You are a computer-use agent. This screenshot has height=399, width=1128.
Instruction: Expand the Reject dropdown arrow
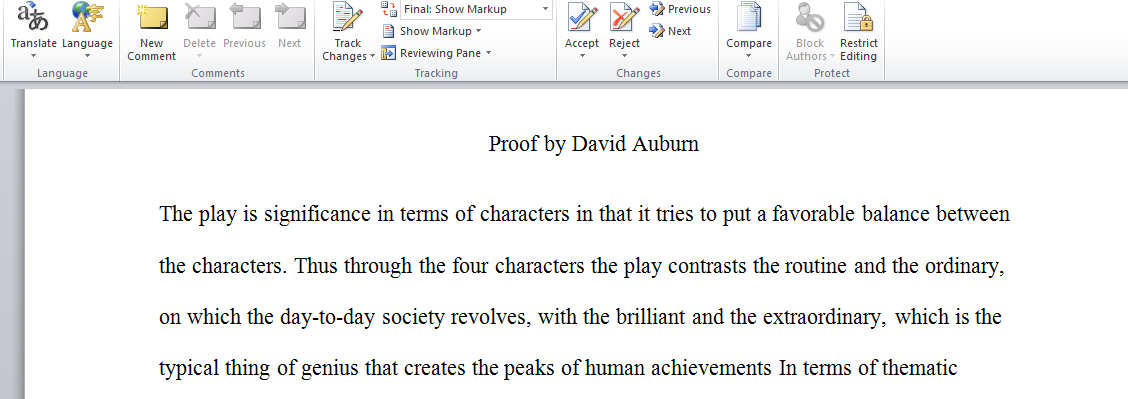click(x=624, y=57)
